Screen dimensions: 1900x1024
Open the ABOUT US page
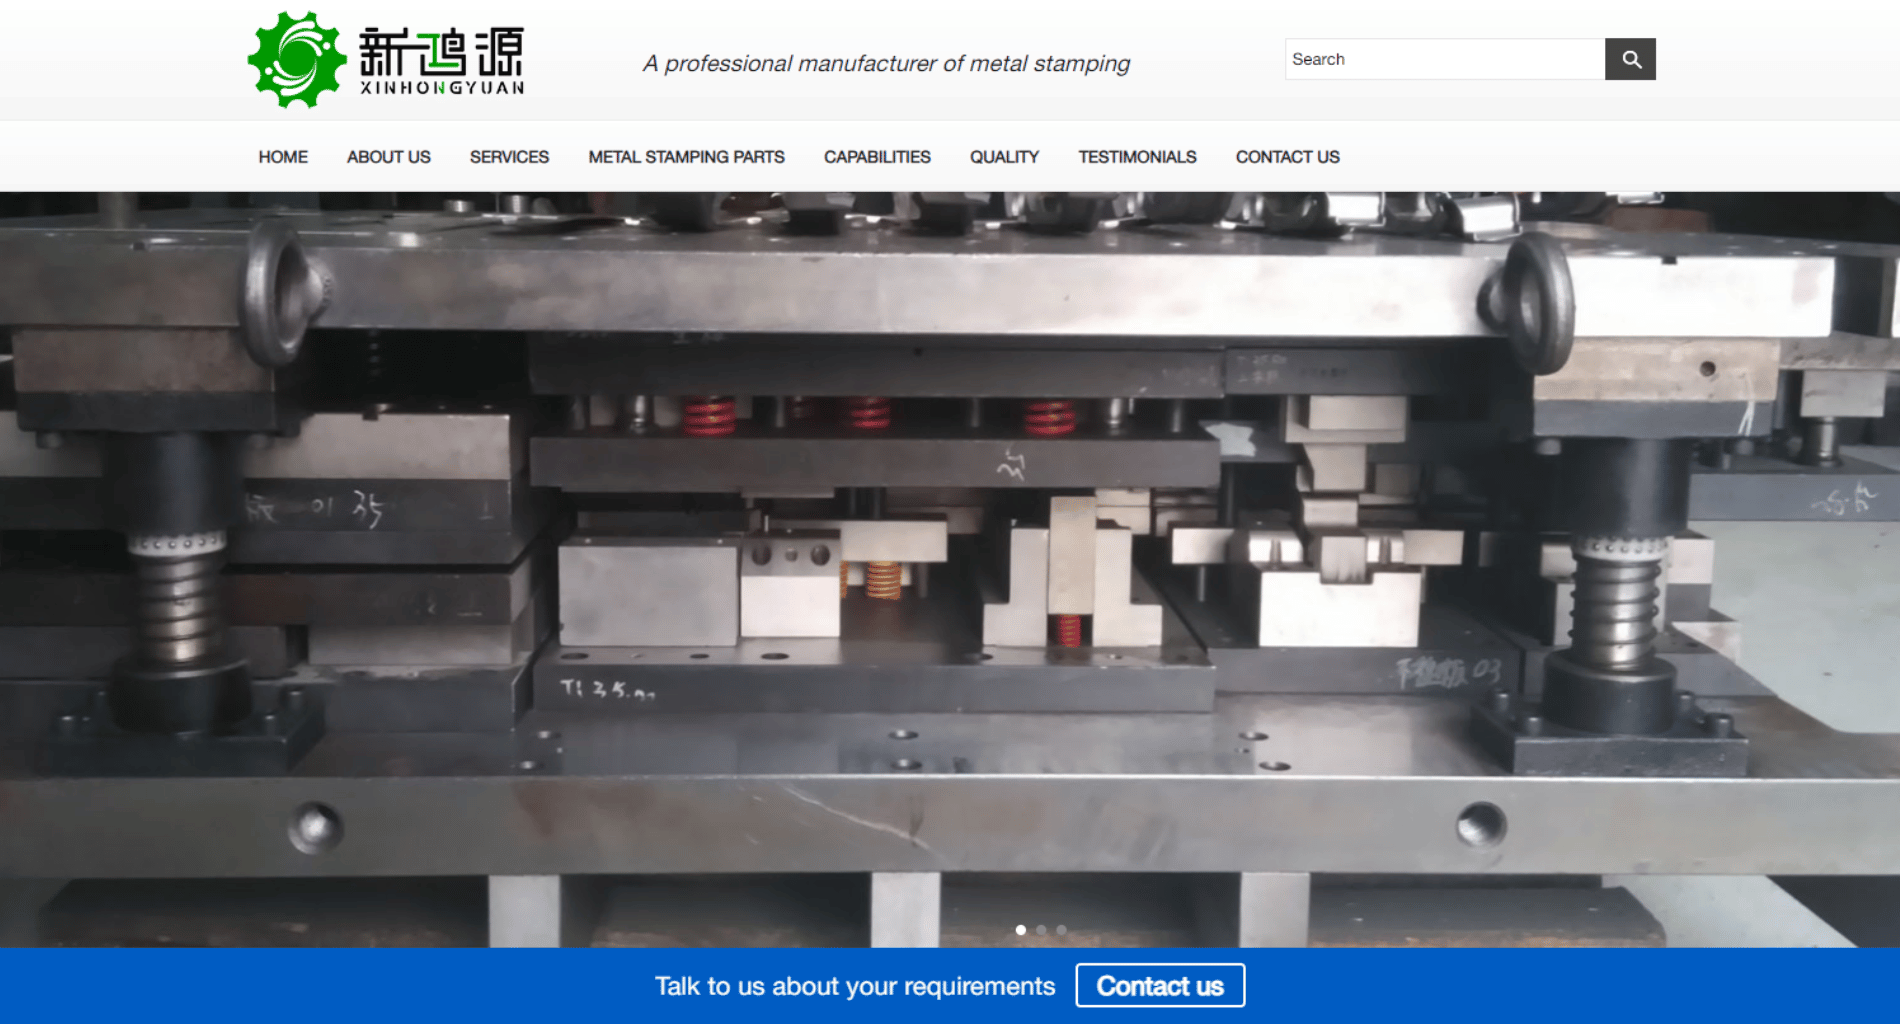click(x=388, y=157)
